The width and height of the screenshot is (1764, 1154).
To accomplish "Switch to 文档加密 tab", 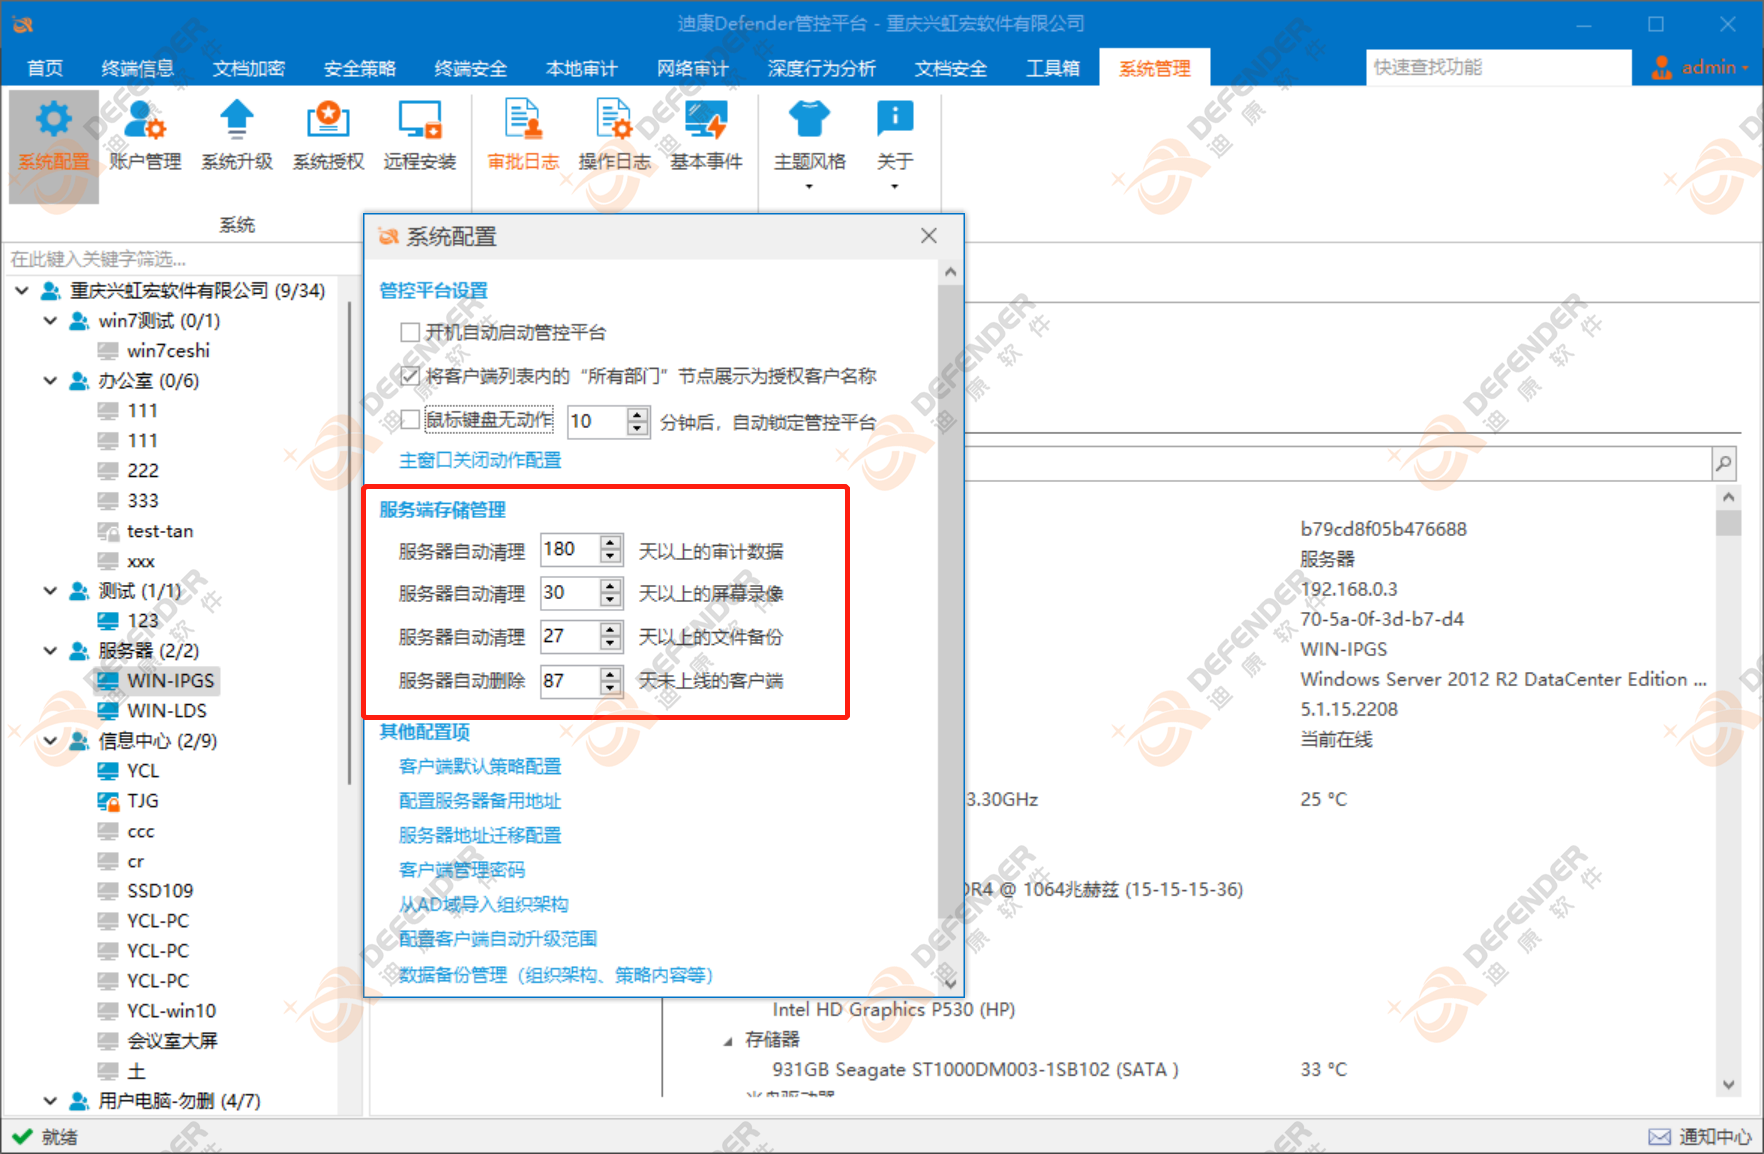I will click(249, 68).
